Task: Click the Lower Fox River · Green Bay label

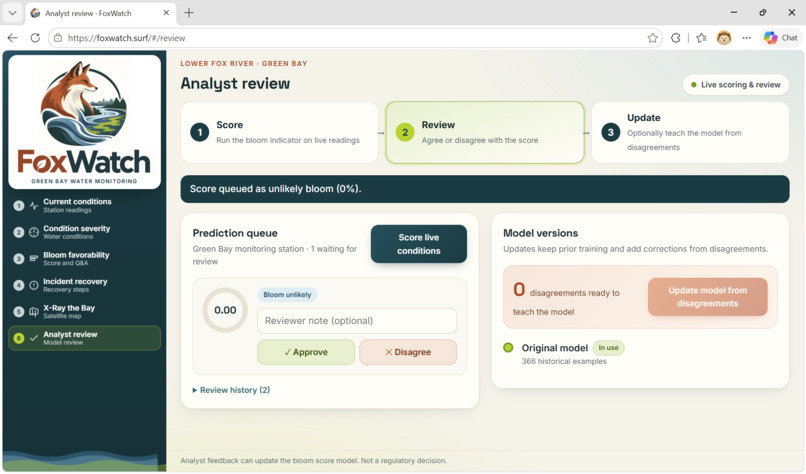Action: 244,64
